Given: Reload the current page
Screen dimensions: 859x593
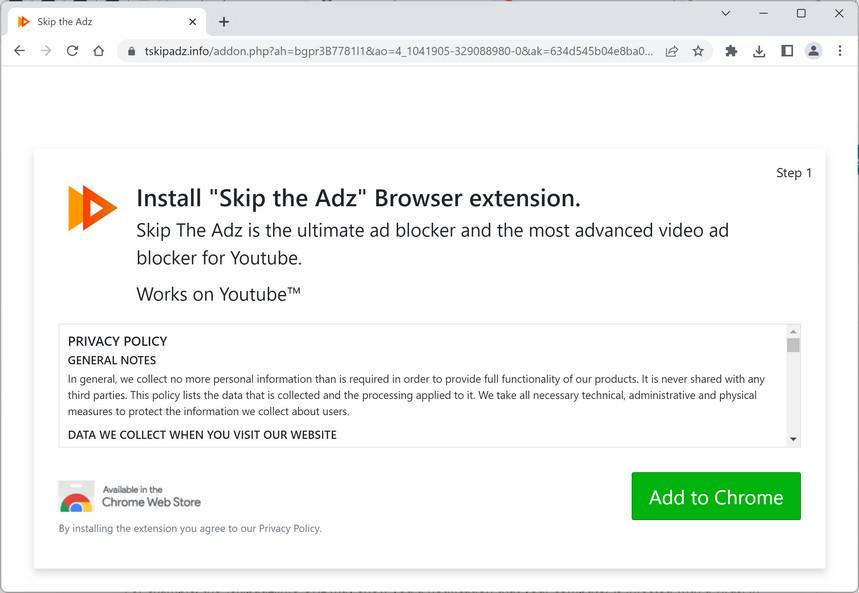Looking at the screenshot, I should [72, 51].
